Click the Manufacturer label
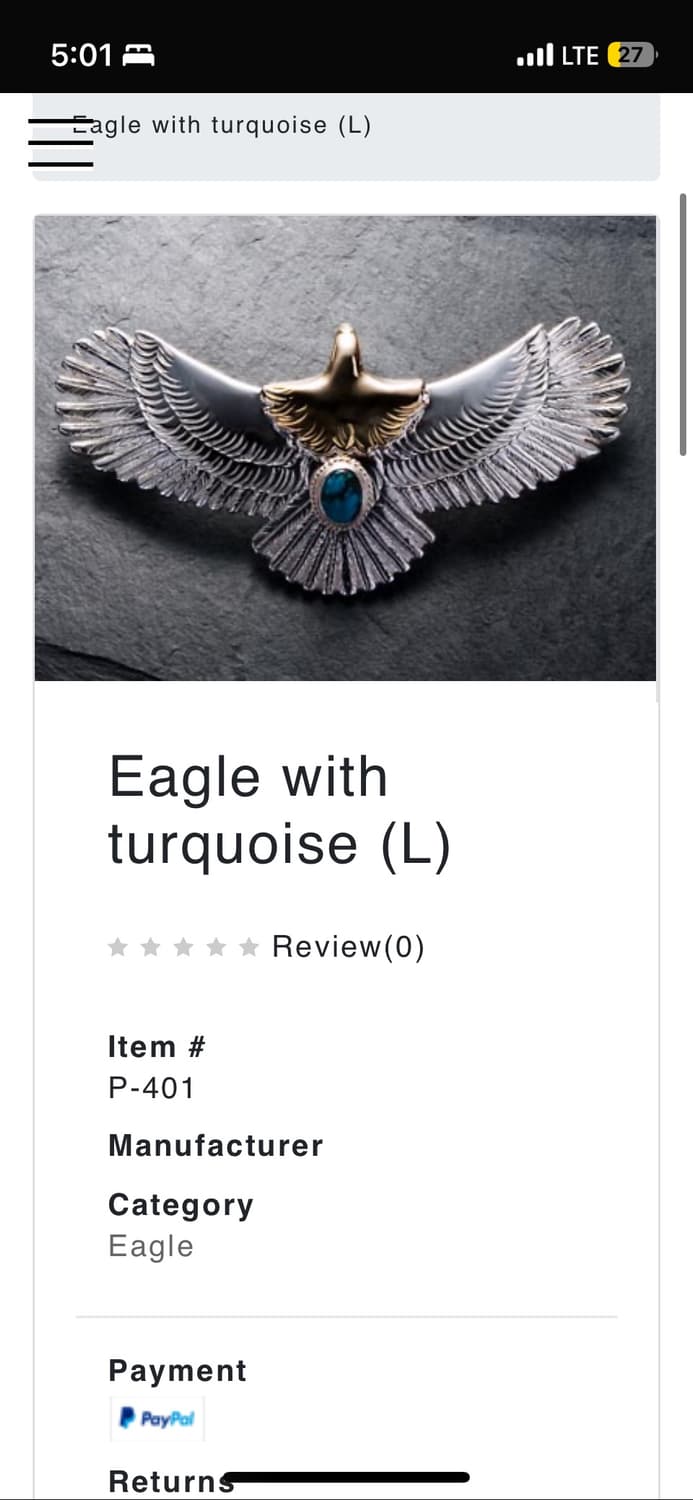Image resolution: width=693 pixels, height=1500 pixels. tap(215, 1146)
